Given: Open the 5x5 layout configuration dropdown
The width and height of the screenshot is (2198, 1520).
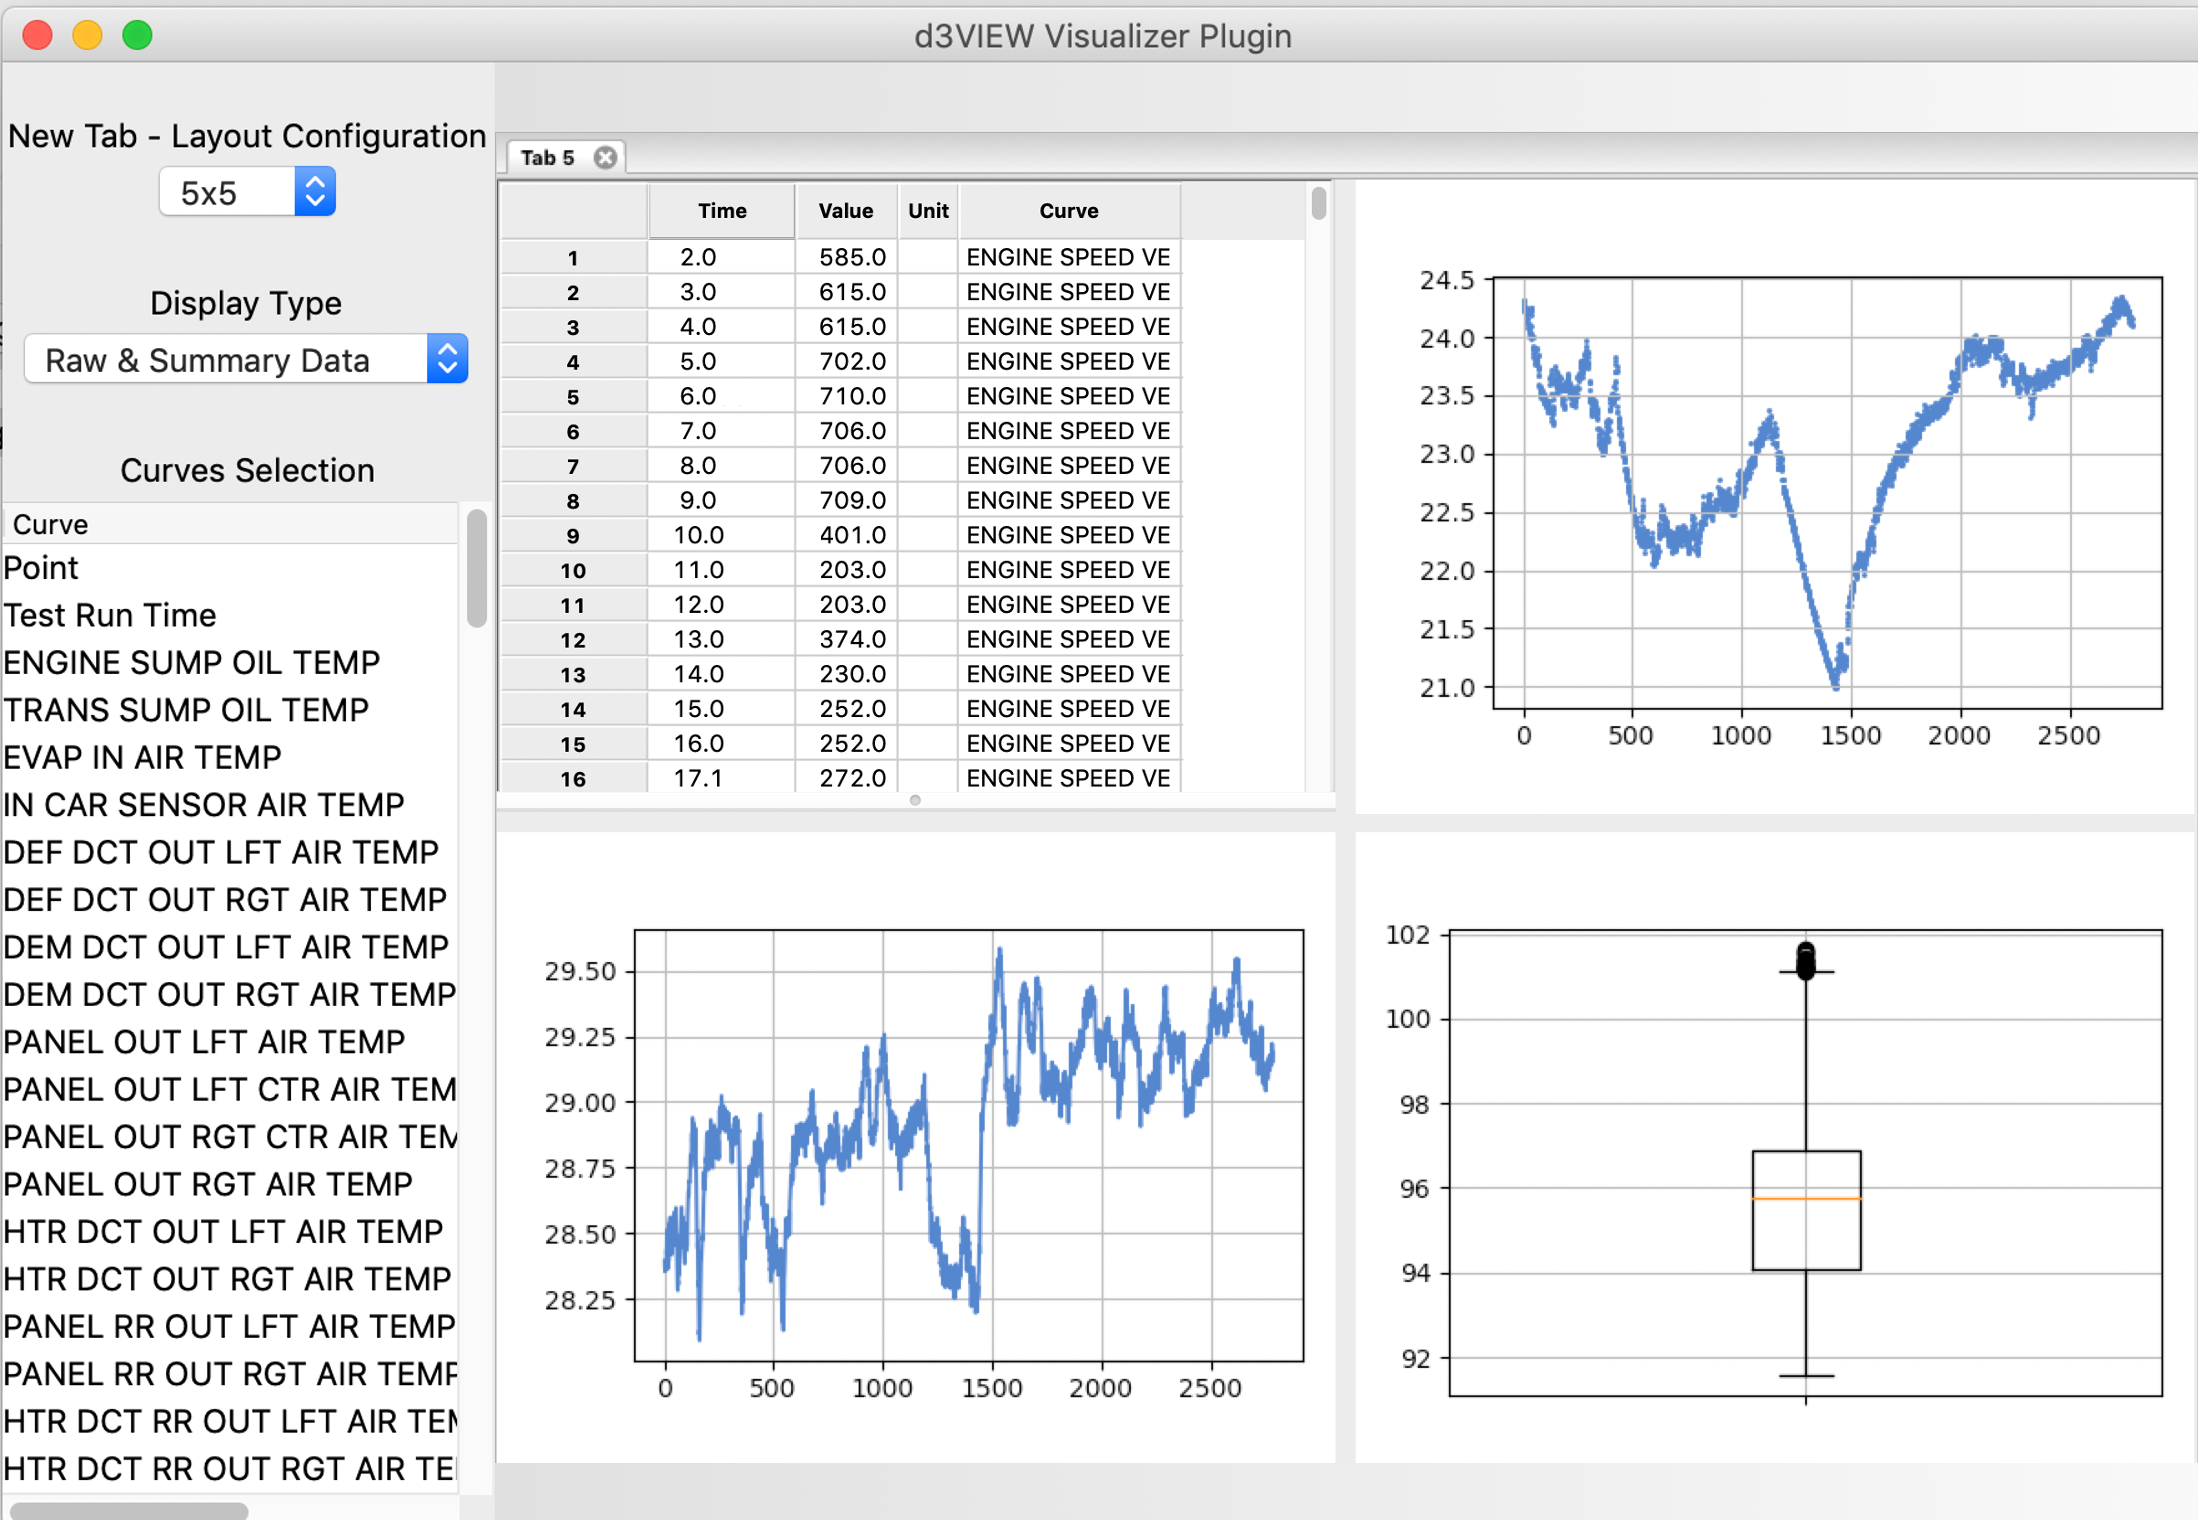Looking at the screenshot, I should pyautogui.click(x=247, y=192).
